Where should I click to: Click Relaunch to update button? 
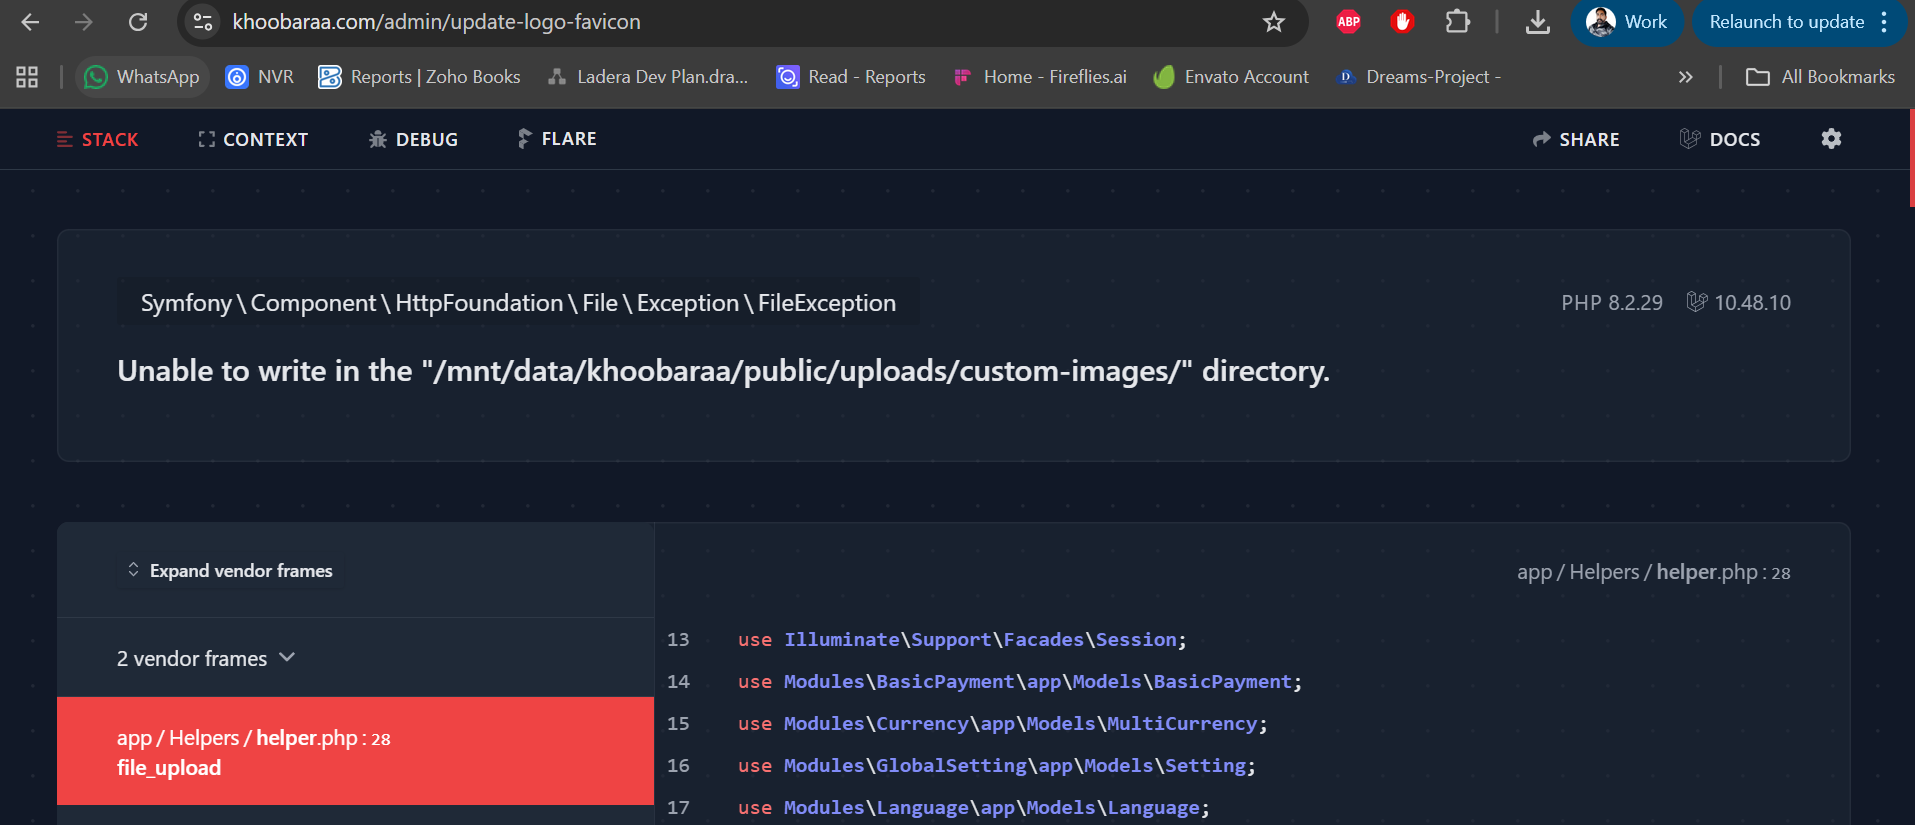[x=1786, y=22]
